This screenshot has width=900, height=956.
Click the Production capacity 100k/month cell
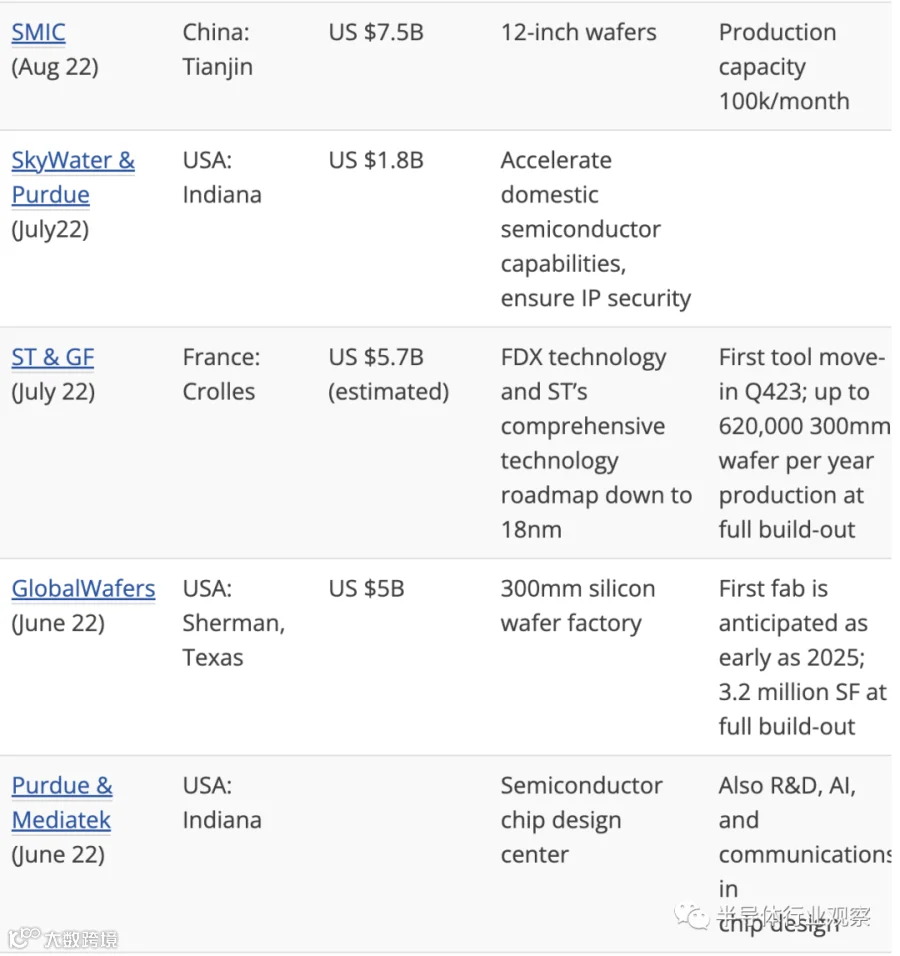coord(784,66)
